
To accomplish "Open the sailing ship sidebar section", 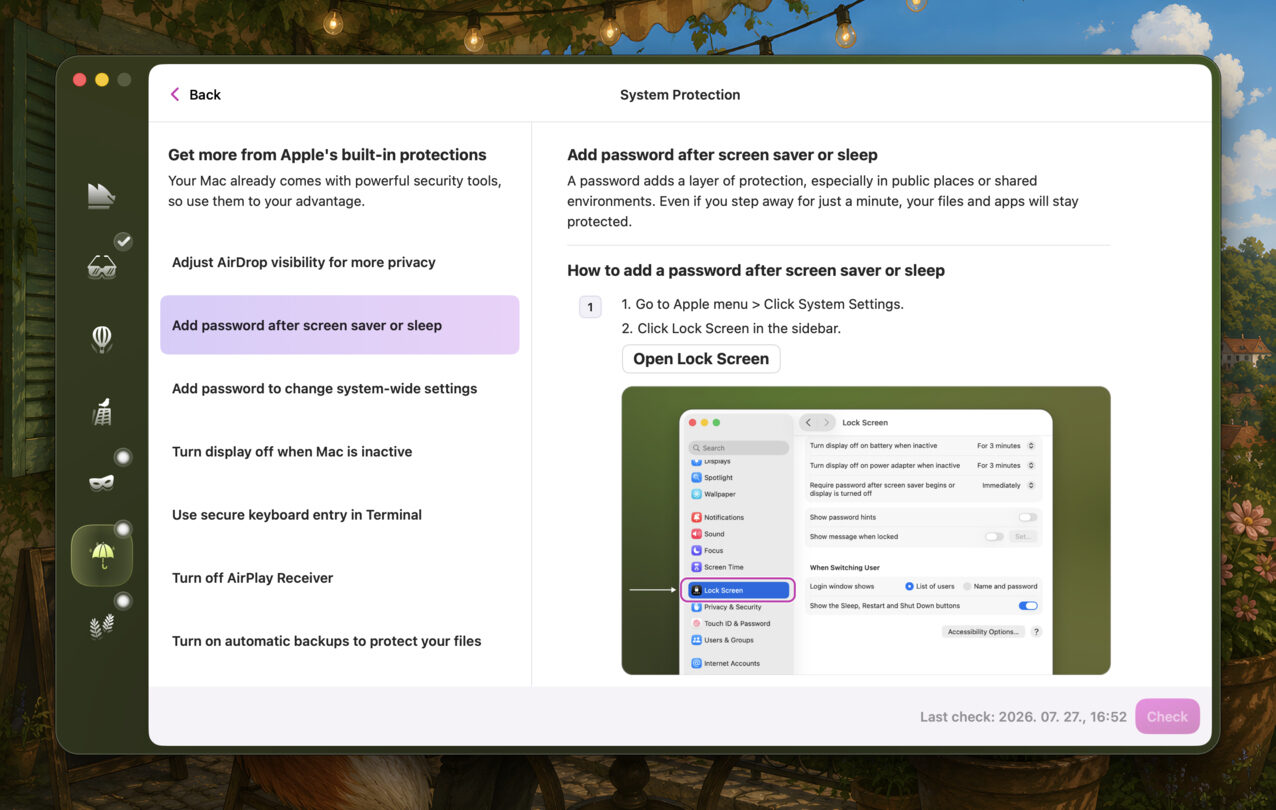I will click(x=101, y=196).
